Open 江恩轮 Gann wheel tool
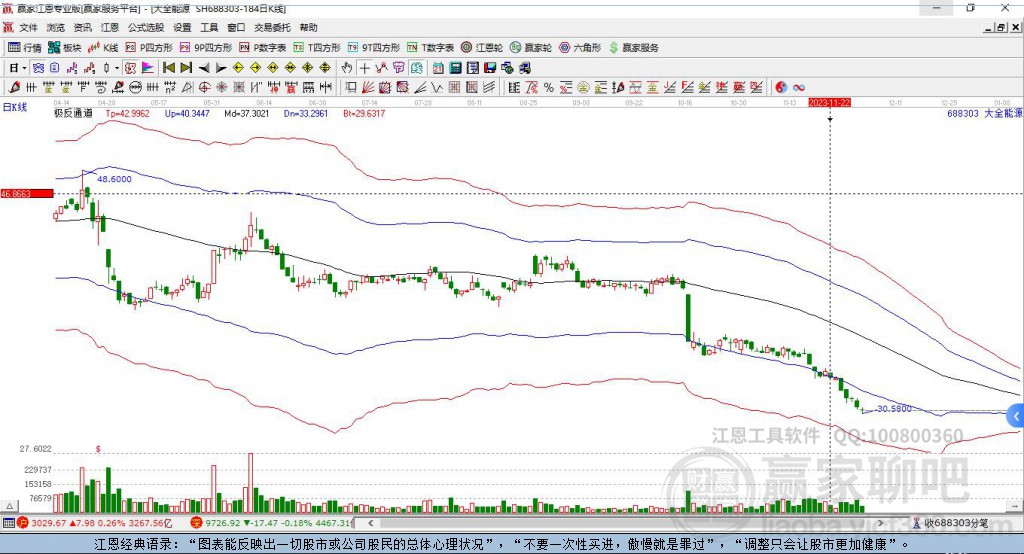 (482, 48)
